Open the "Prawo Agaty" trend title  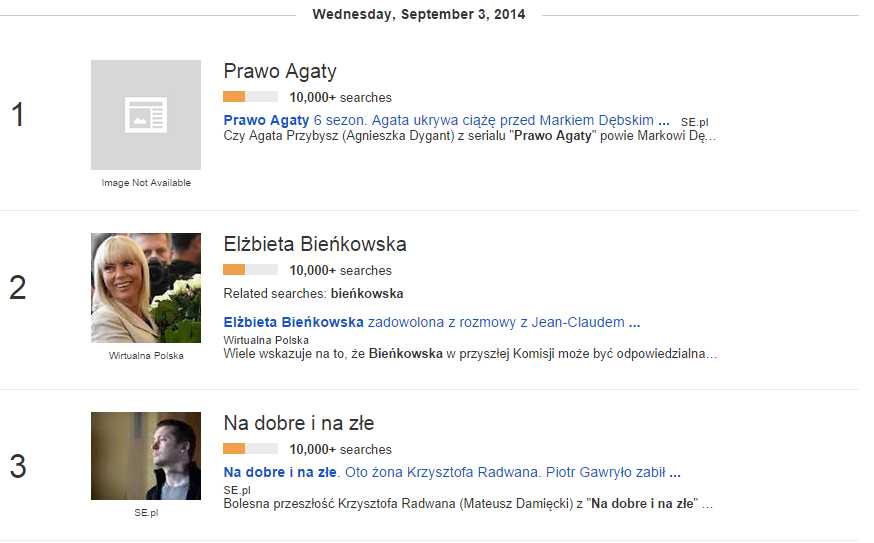click(280, 72)
